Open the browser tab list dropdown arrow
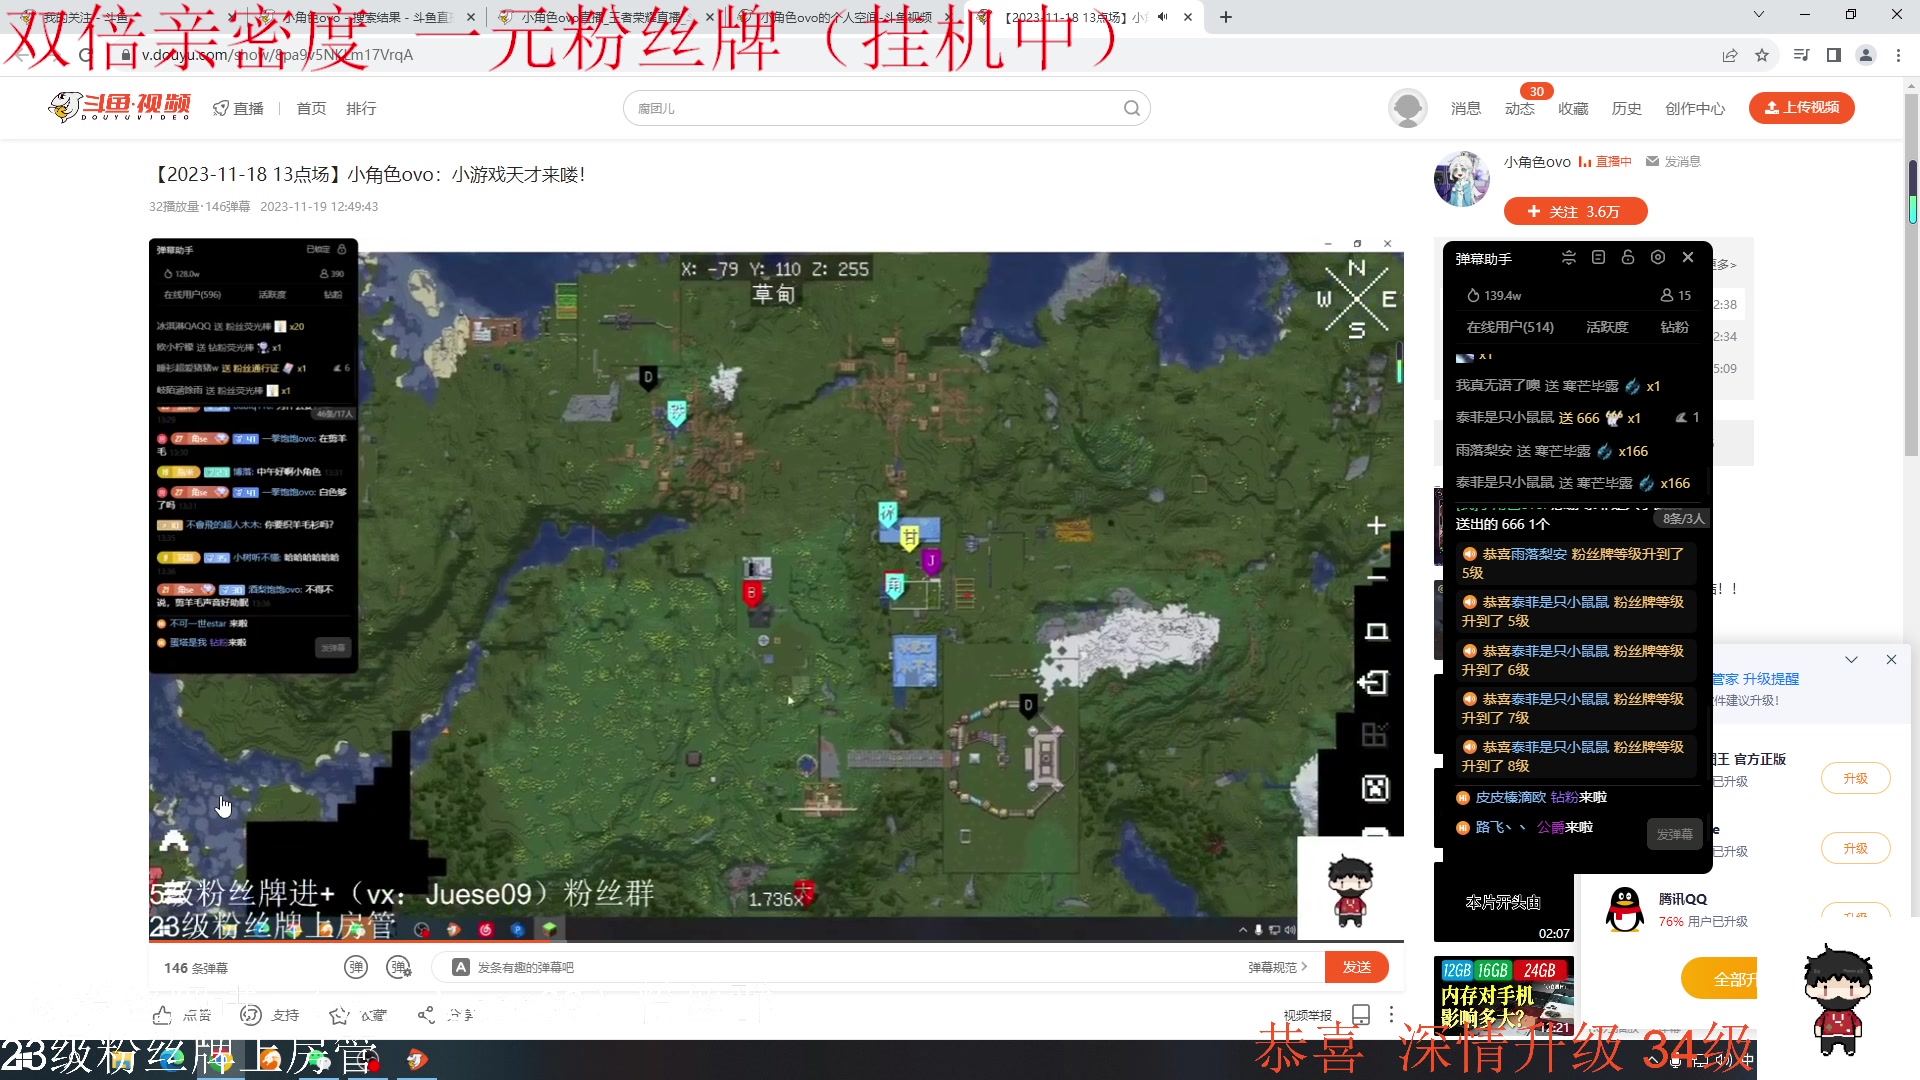 click(x=1757, y=14)
